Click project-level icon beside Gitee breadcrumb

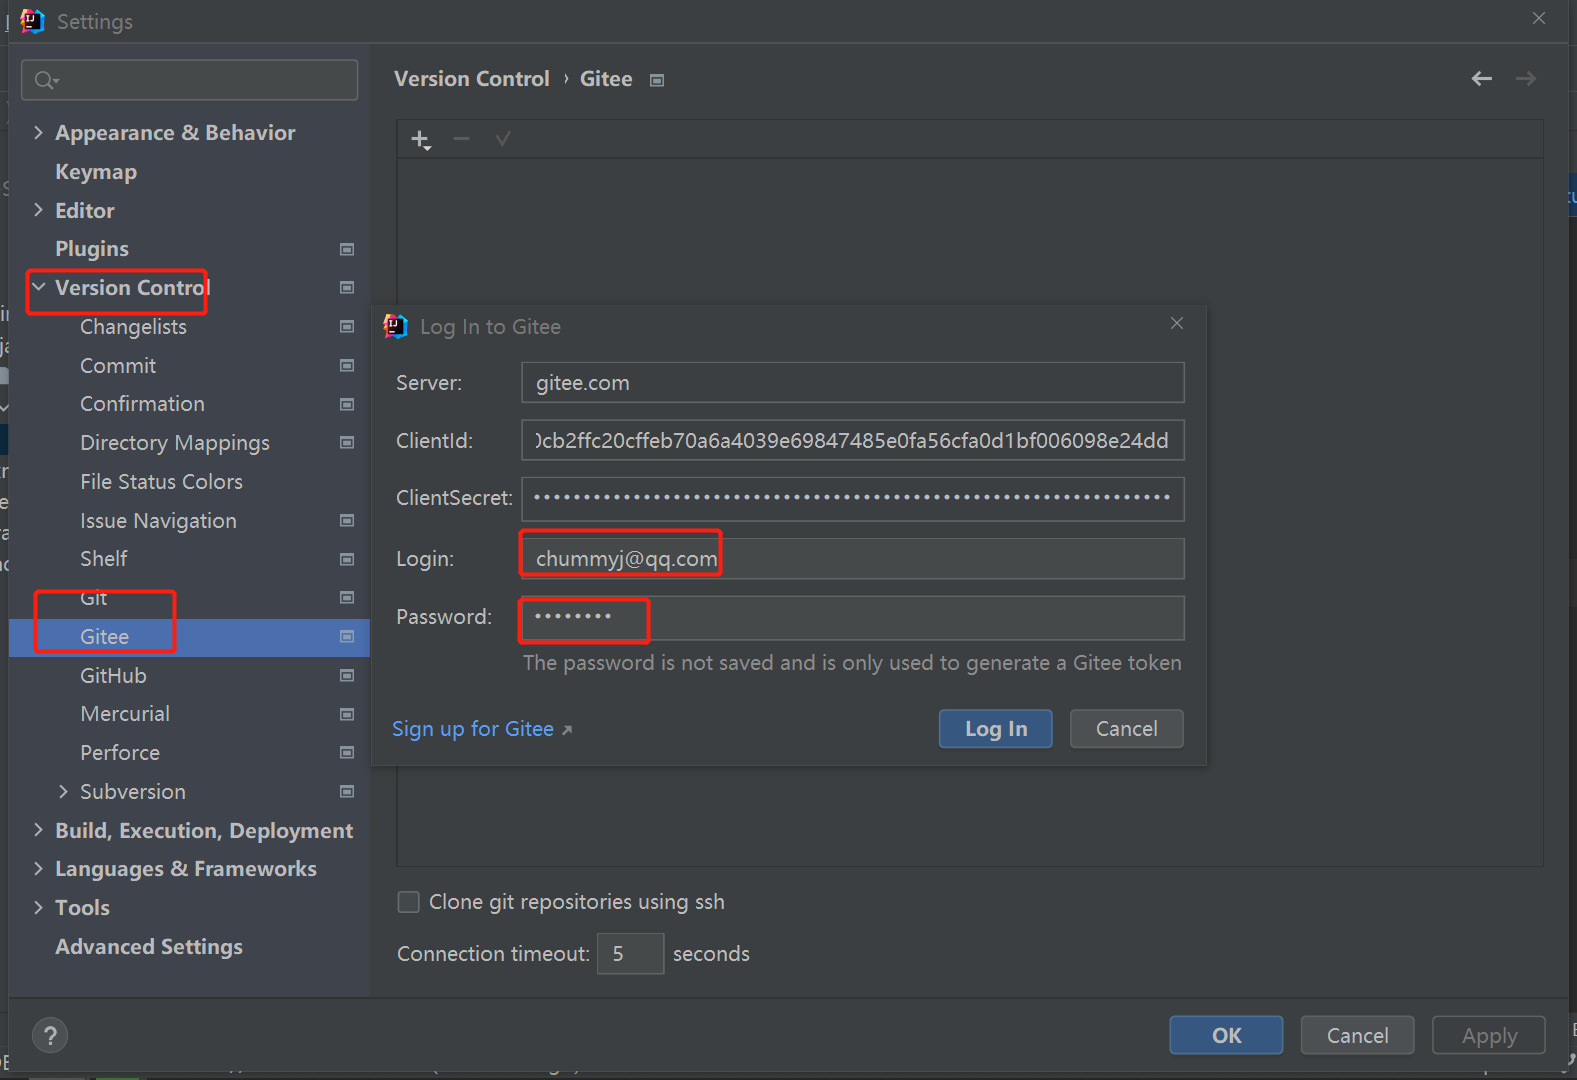tap(657, 80)
